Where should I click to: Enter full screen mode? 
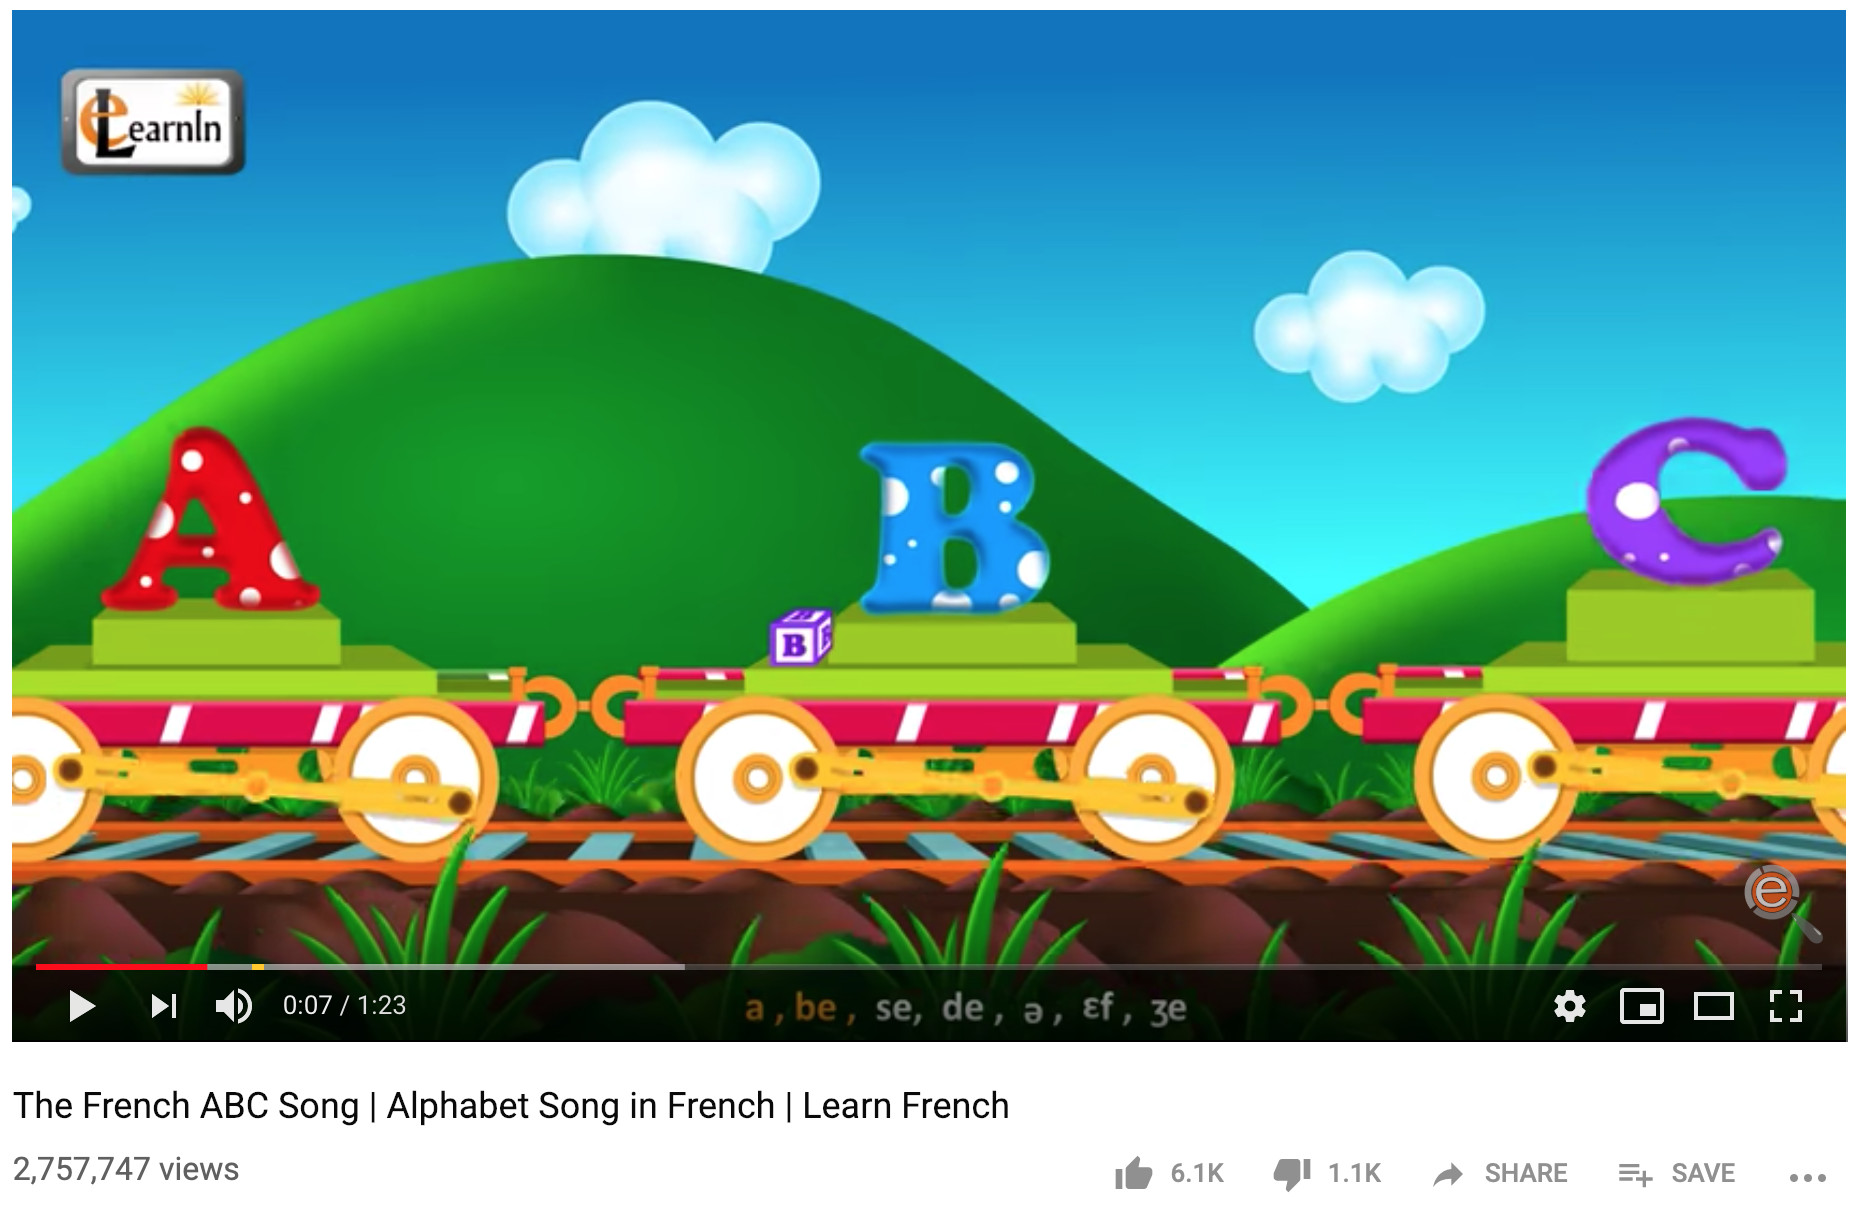tap(1785, 1005)
